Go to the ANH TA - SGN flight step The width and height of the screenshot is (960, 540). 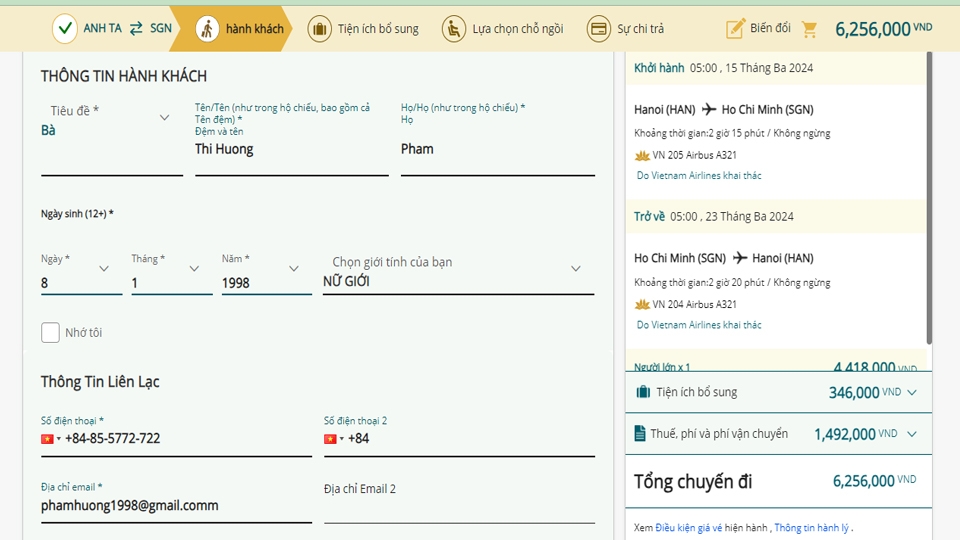112,29
